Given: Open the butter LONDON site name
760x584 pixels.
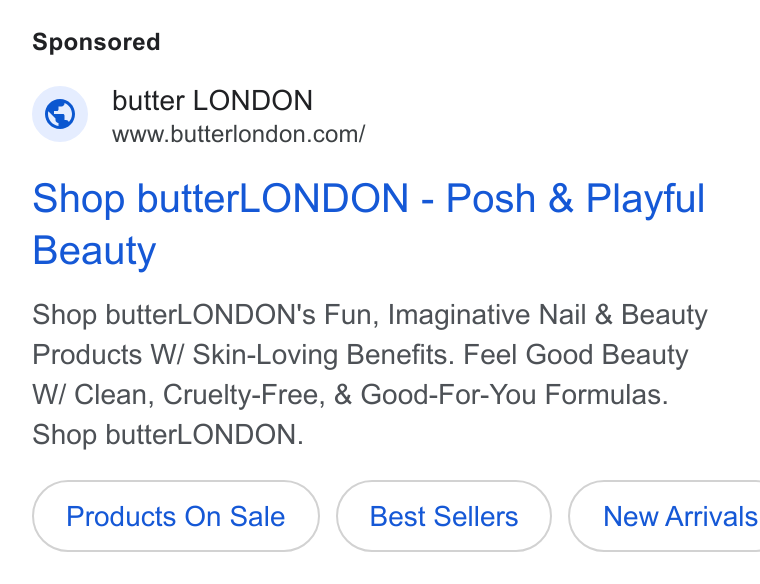Looking at the screenshot, I should (x=212, y=101).
